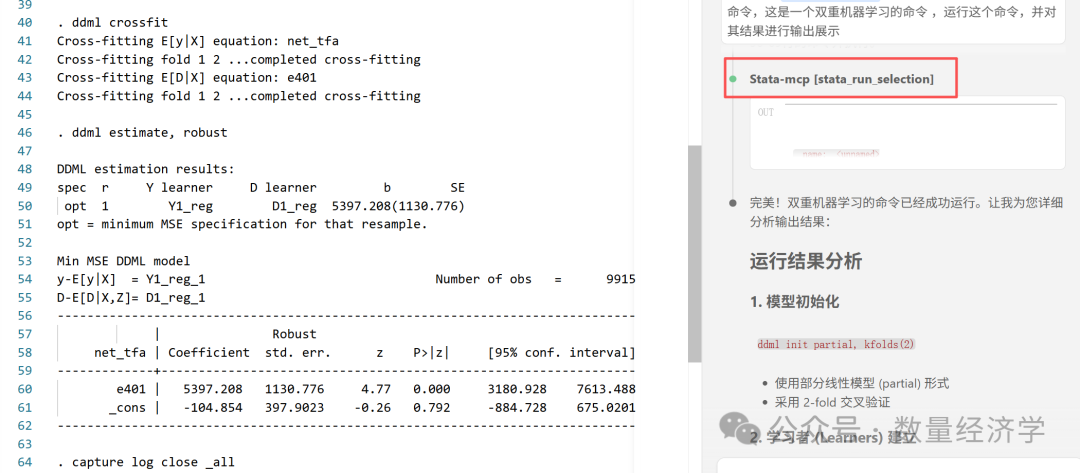The image size is (1080, 473).
Task: Click the bullet '使用部分线性模型 (partial) 形式'
Action: (862, 383)
